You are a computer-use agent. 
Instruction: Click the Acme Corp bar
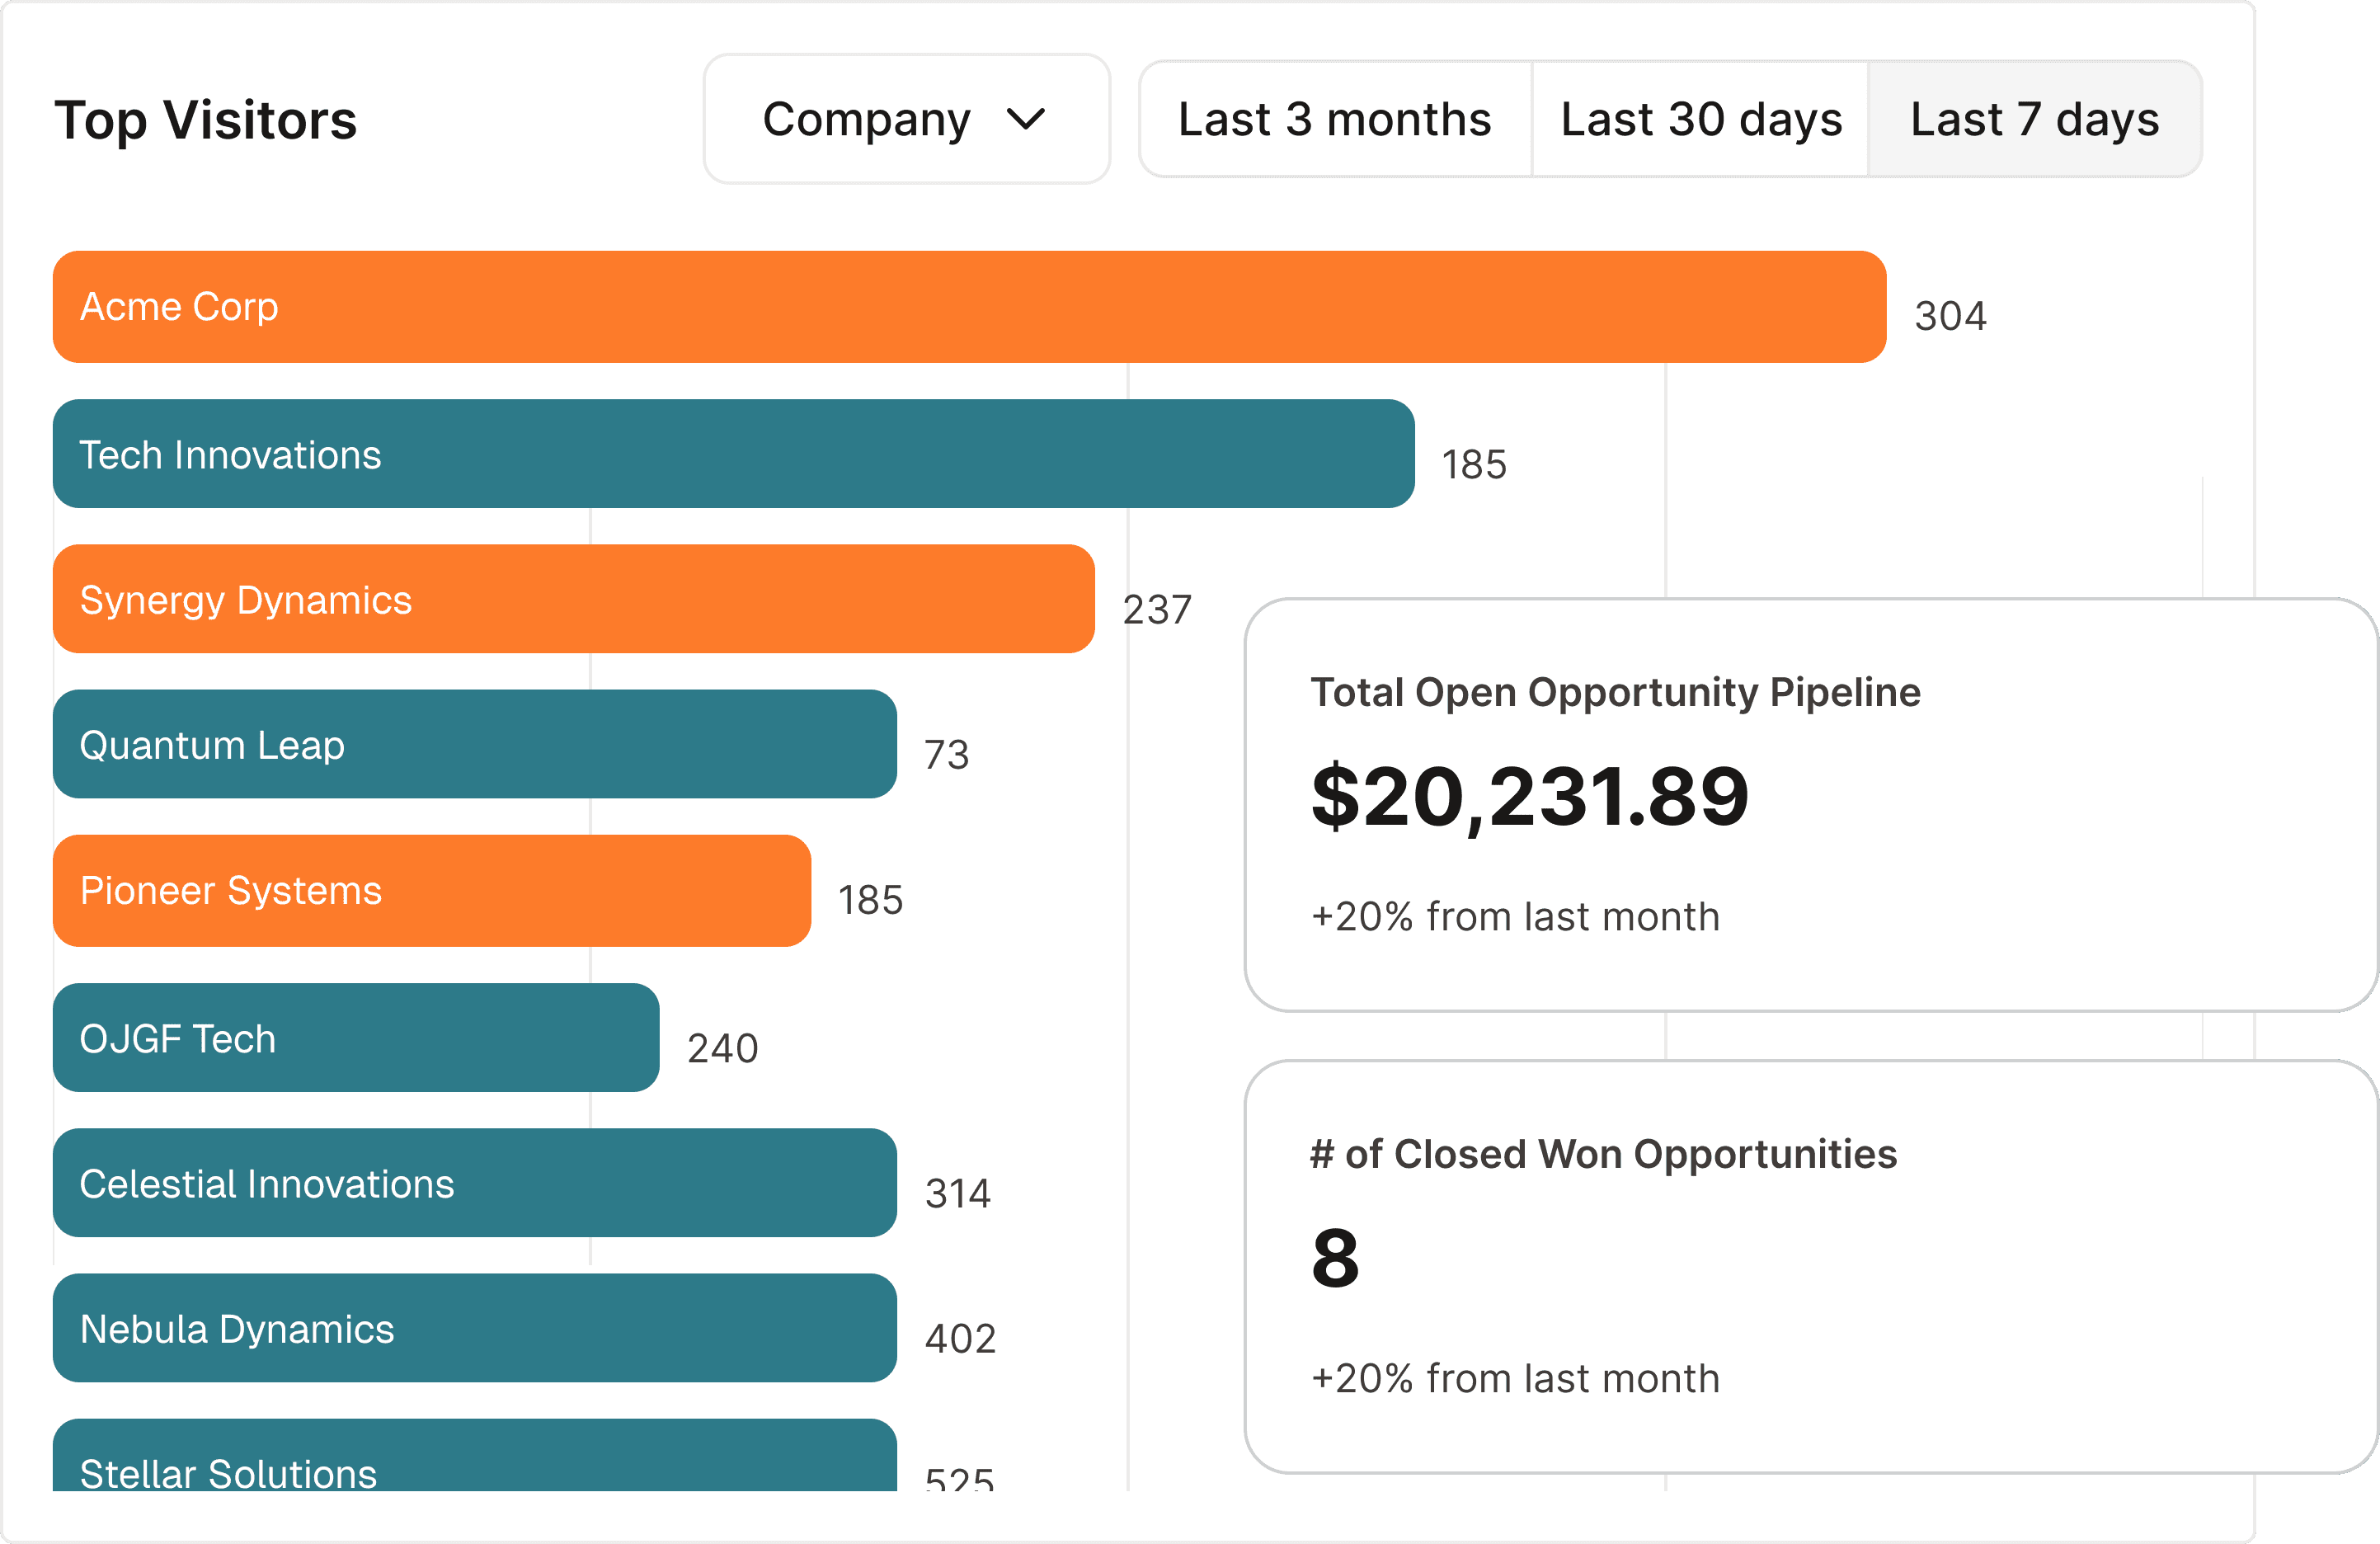[968, 307]
